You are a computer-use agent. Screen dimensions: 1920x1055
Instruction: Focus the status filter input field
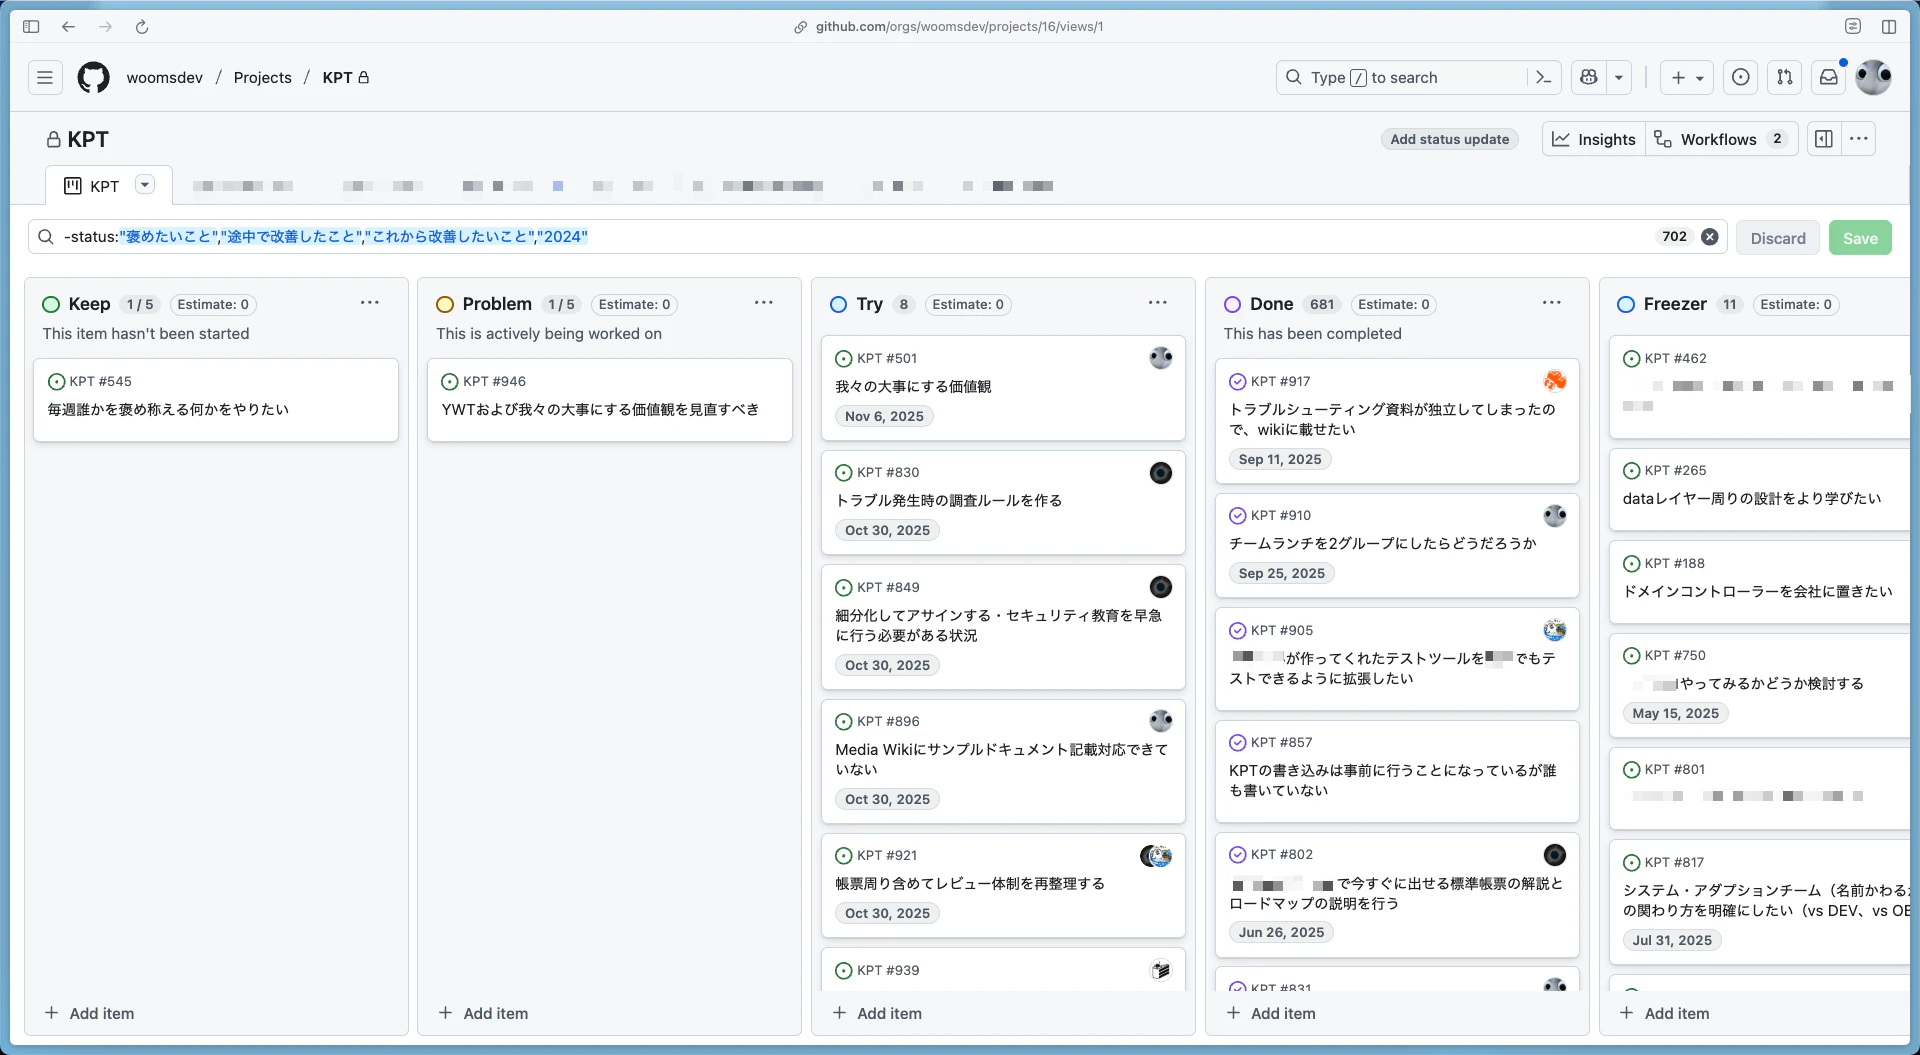click(x=850, y=237)
